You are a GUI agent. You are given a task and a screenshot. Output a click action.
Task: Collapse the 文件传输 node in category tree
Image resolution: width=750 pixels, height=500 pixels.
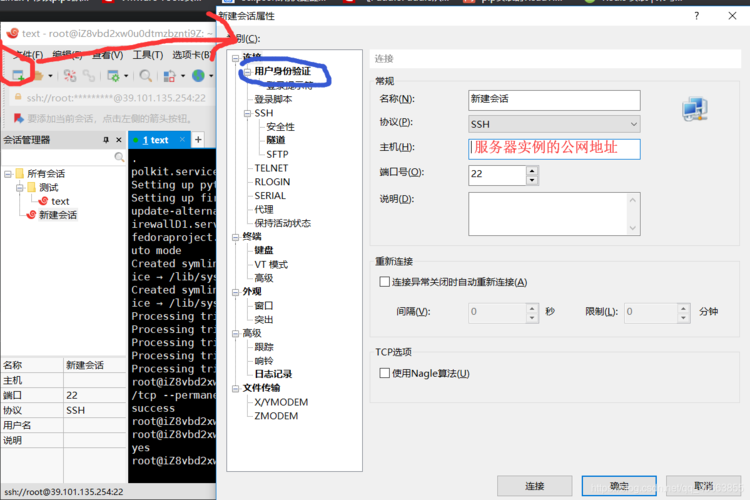pos(235,389)
